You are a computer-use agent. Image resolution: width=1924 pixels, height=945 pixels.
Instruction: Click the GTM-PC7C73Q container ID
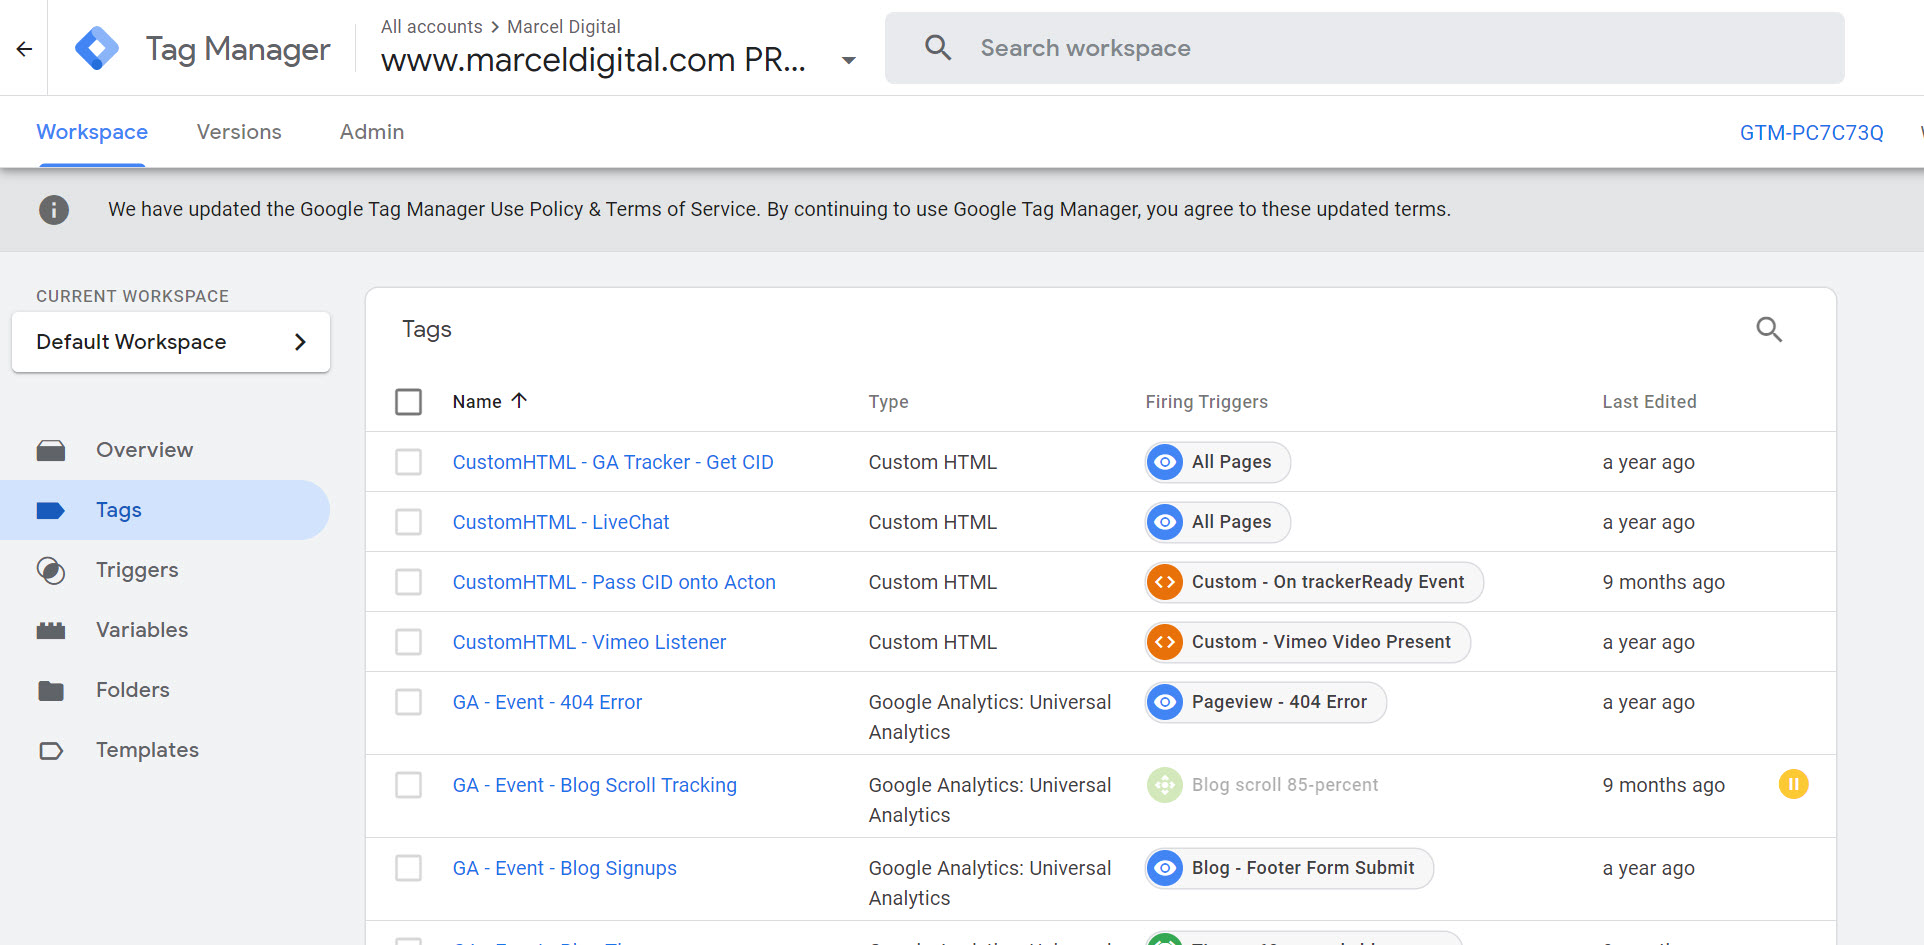[1811, 133]
